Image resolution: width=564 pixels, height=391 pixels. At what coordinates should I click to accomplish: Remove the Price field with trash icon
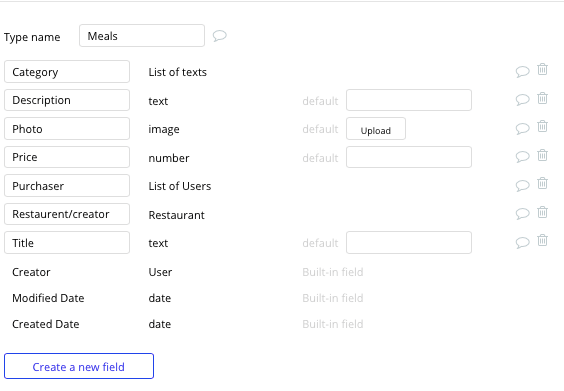(542, 155)
